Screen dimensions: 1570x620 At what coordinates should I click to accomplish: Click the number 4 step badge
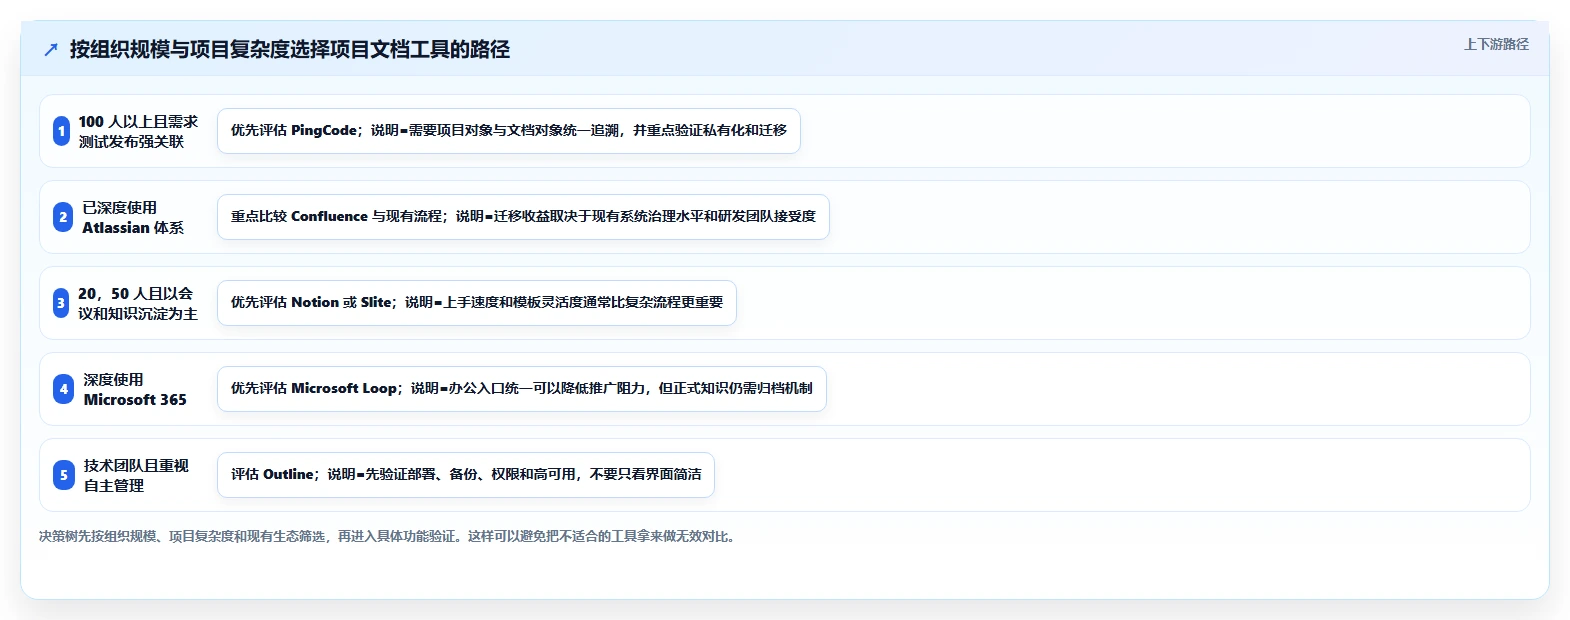[63, 389]
